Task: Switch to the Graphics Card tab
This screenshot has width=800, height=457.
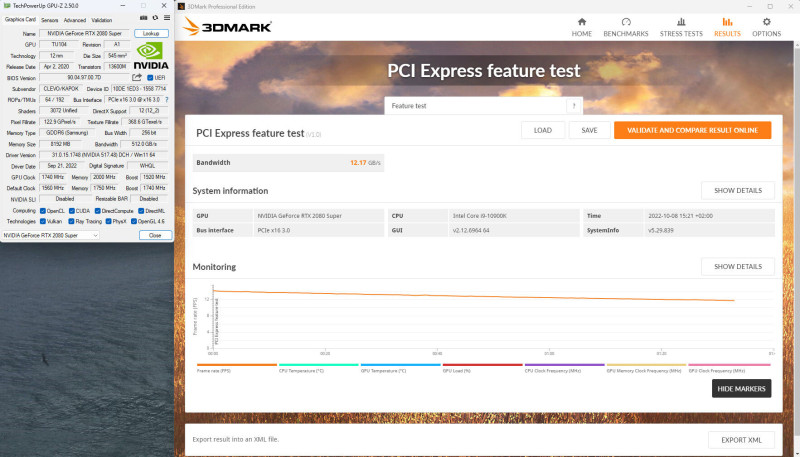Action: pyautogui.click(x=20, y=20)
